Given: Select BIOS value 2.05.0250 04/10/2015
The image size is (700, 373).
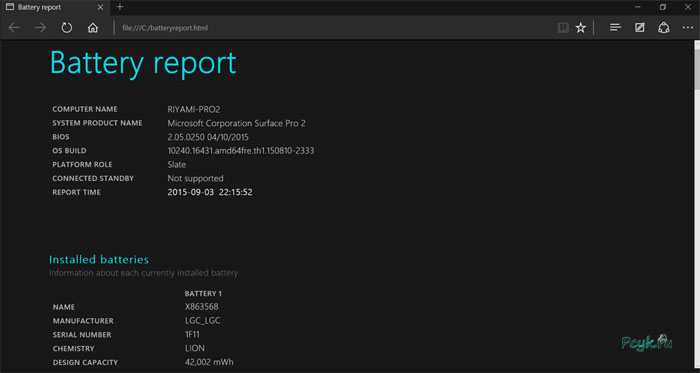Looking at the screenshot, I should pyautogui.click(x=208, y=137).
